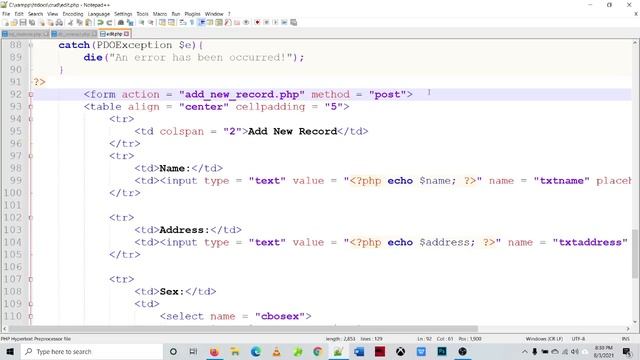
Task: Open the Macro menu
Action: (160, 14)
